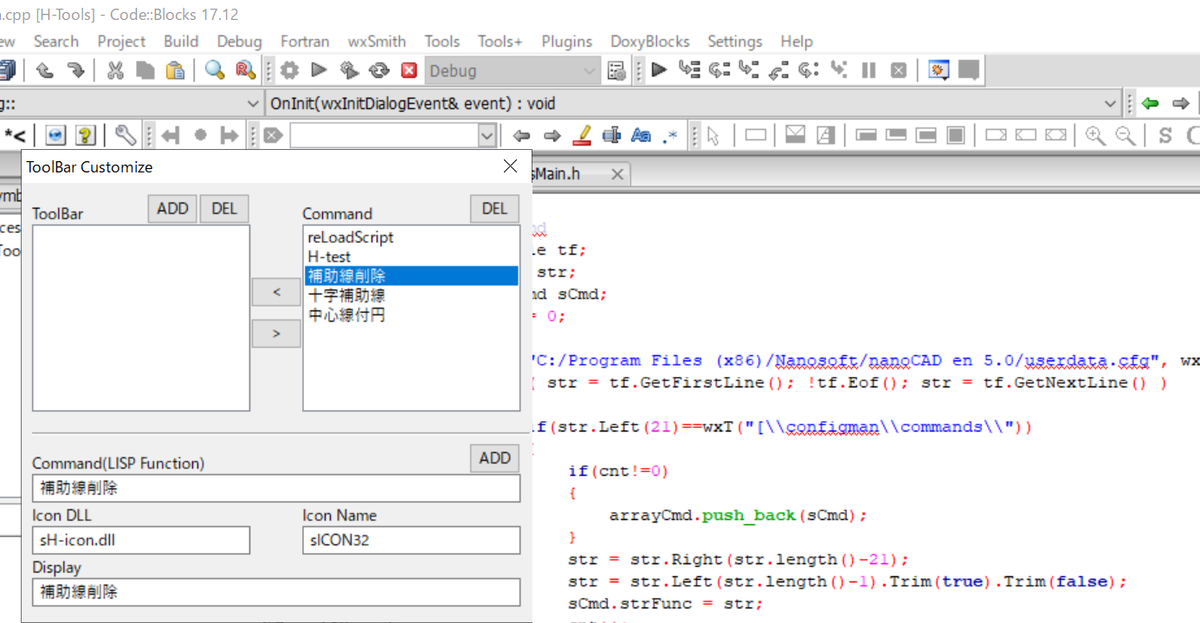Open the Settings menu
Screen dimensions: 1200x623
(735, 41)
